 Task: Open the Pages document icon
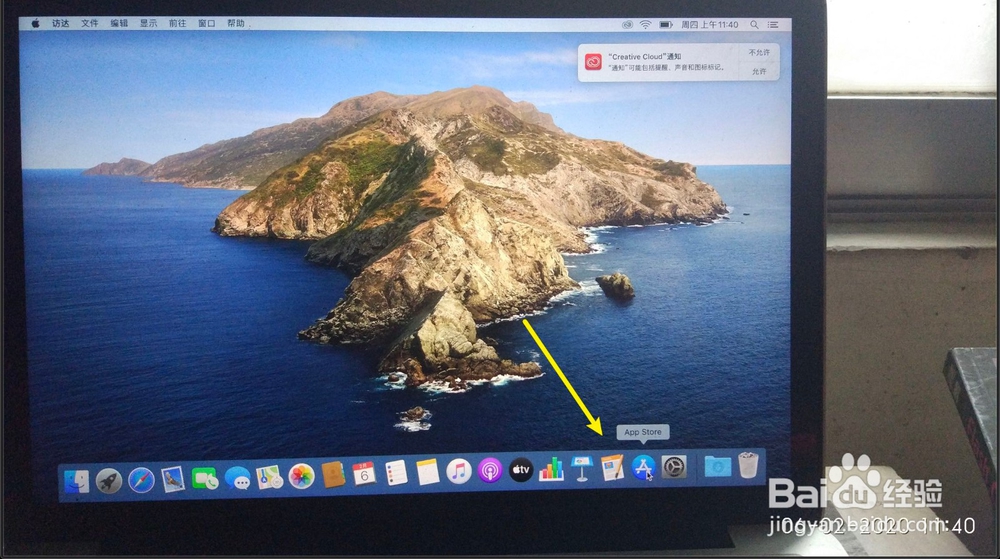point(612,468)
